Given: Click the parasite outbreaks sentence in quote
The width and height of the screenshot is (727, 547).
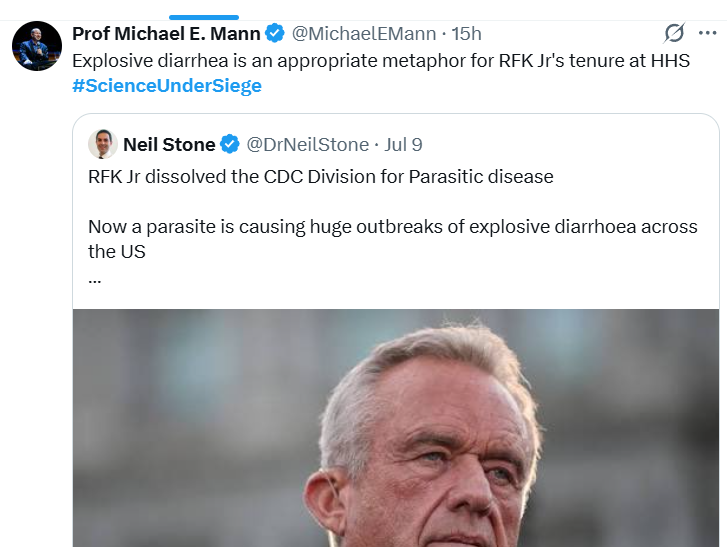Looking at the screenshot, I should 393,239.
